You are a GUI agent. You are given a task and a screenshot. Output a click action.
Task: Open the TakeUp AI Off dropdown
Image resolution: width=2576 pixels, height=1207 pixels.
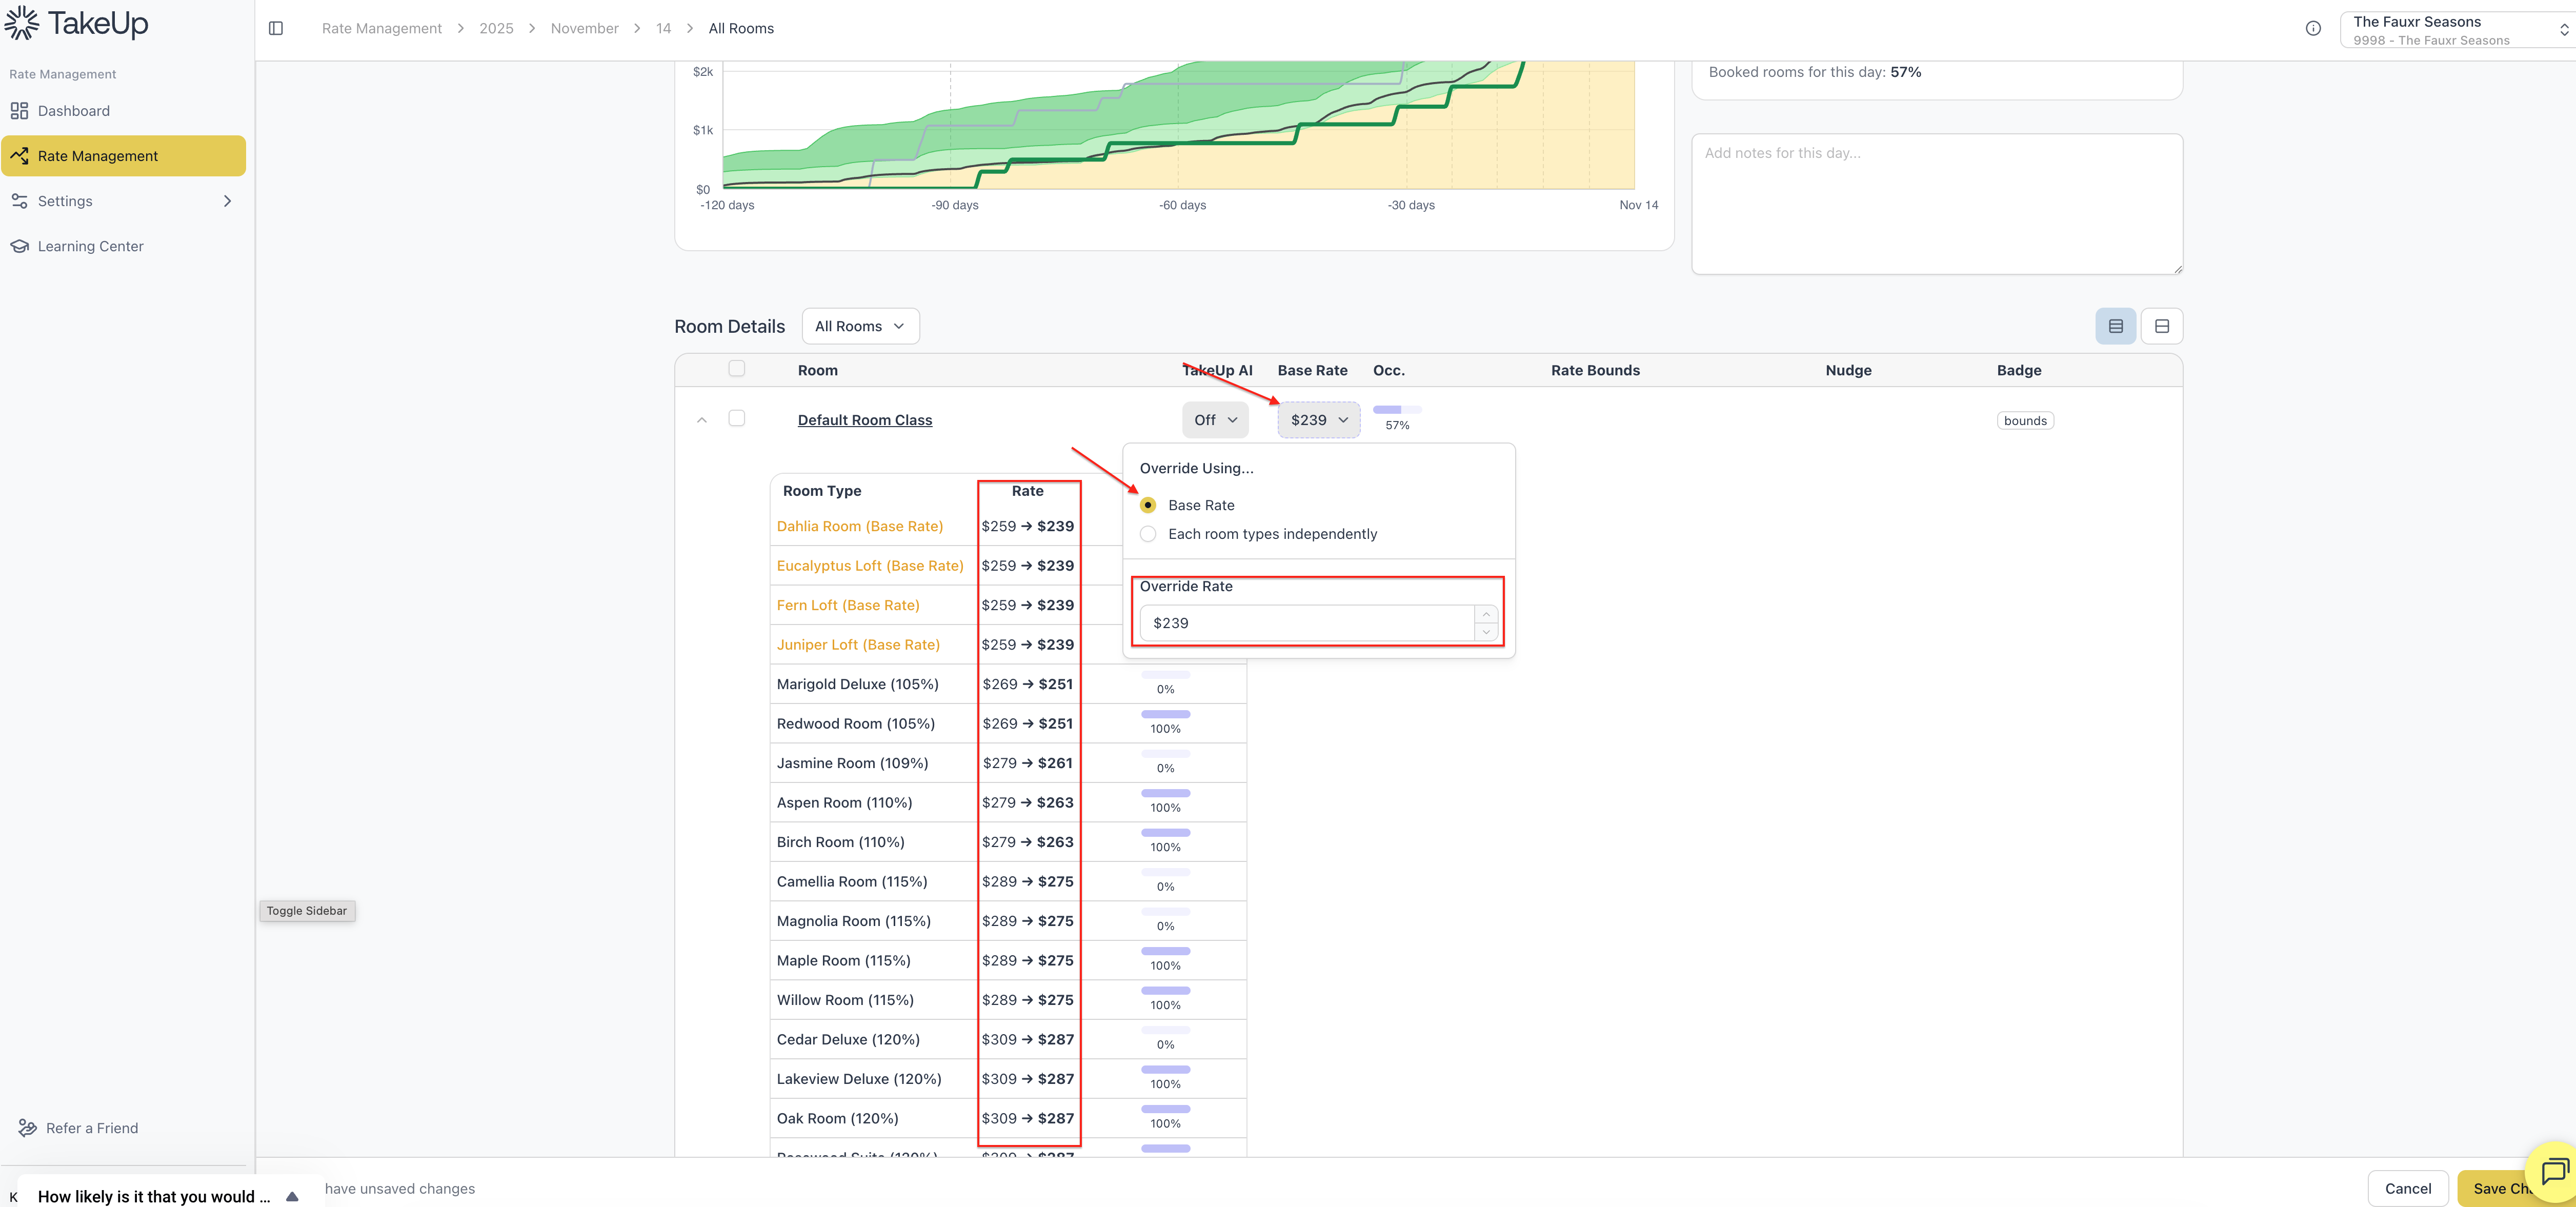pos(1215,420)
